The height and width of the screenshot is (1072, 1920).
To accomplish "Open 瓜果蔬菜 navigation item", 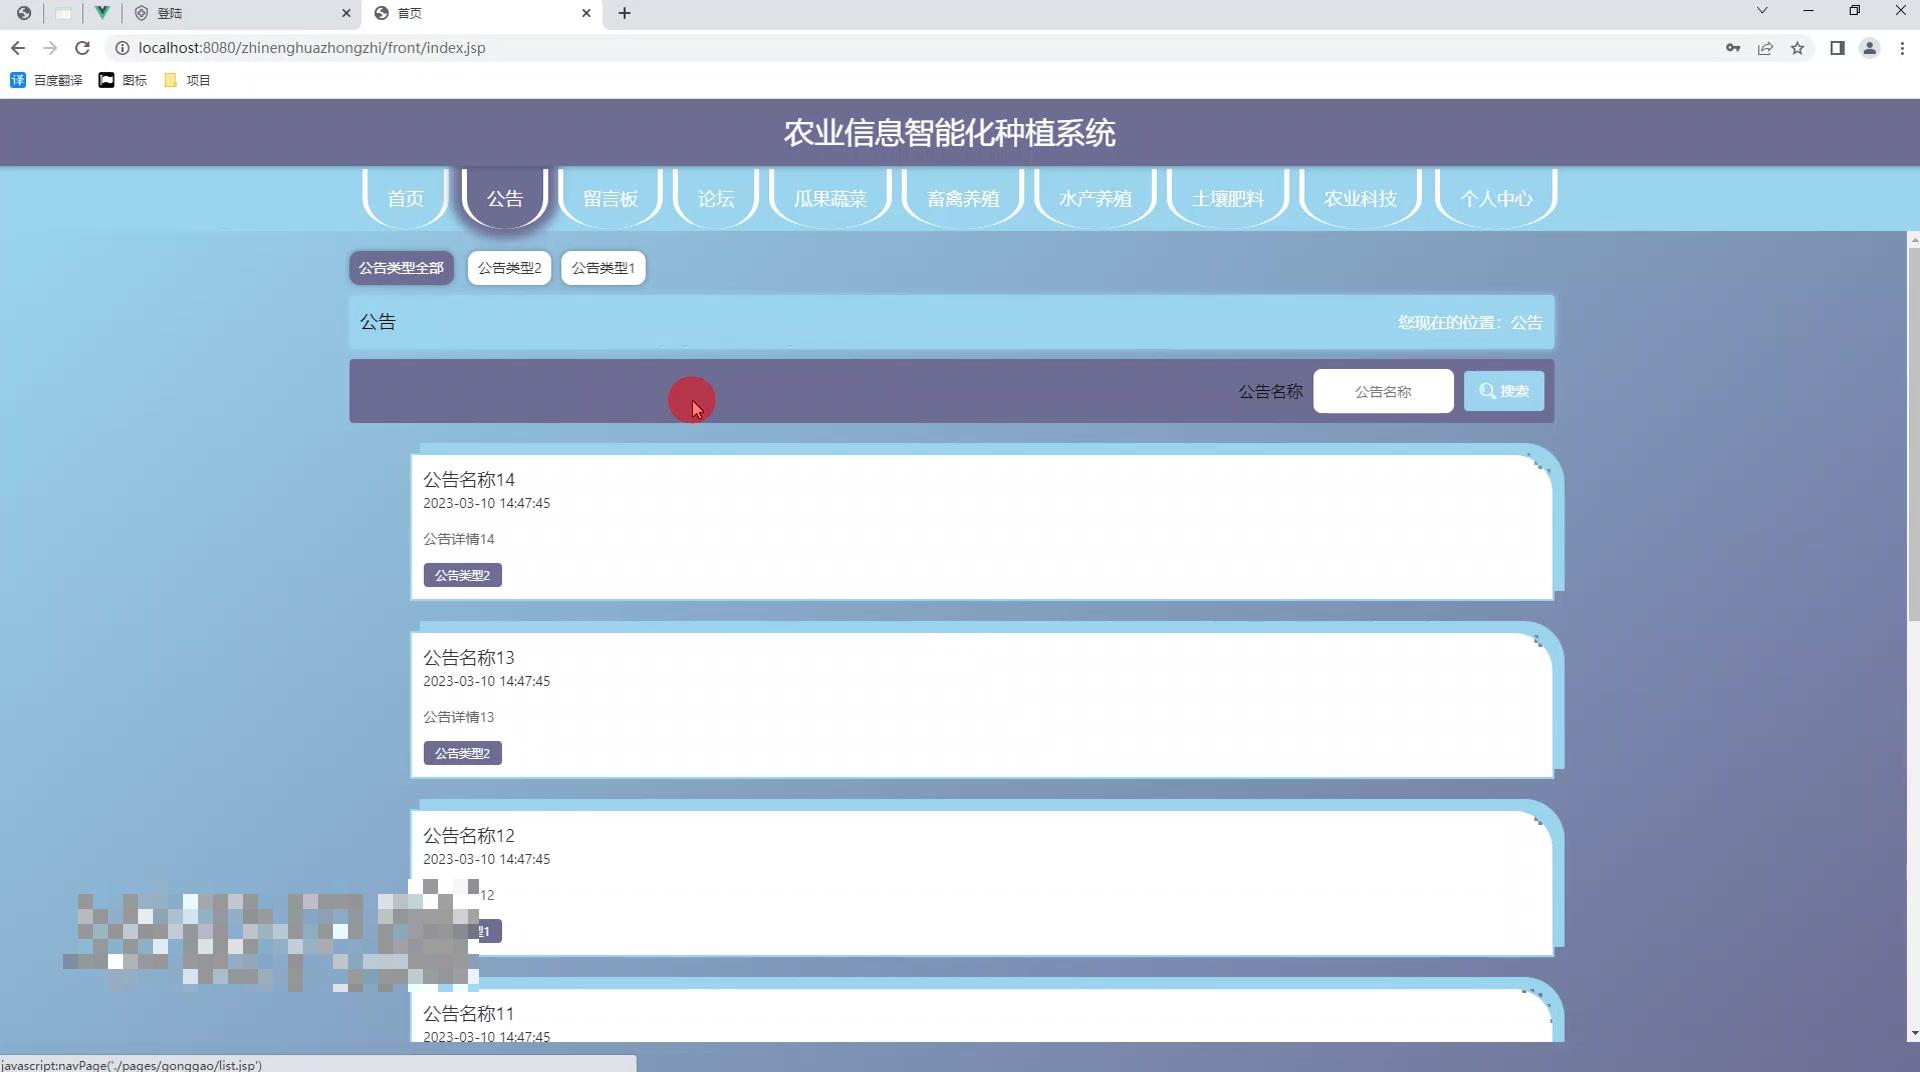I will click(830, 198).
